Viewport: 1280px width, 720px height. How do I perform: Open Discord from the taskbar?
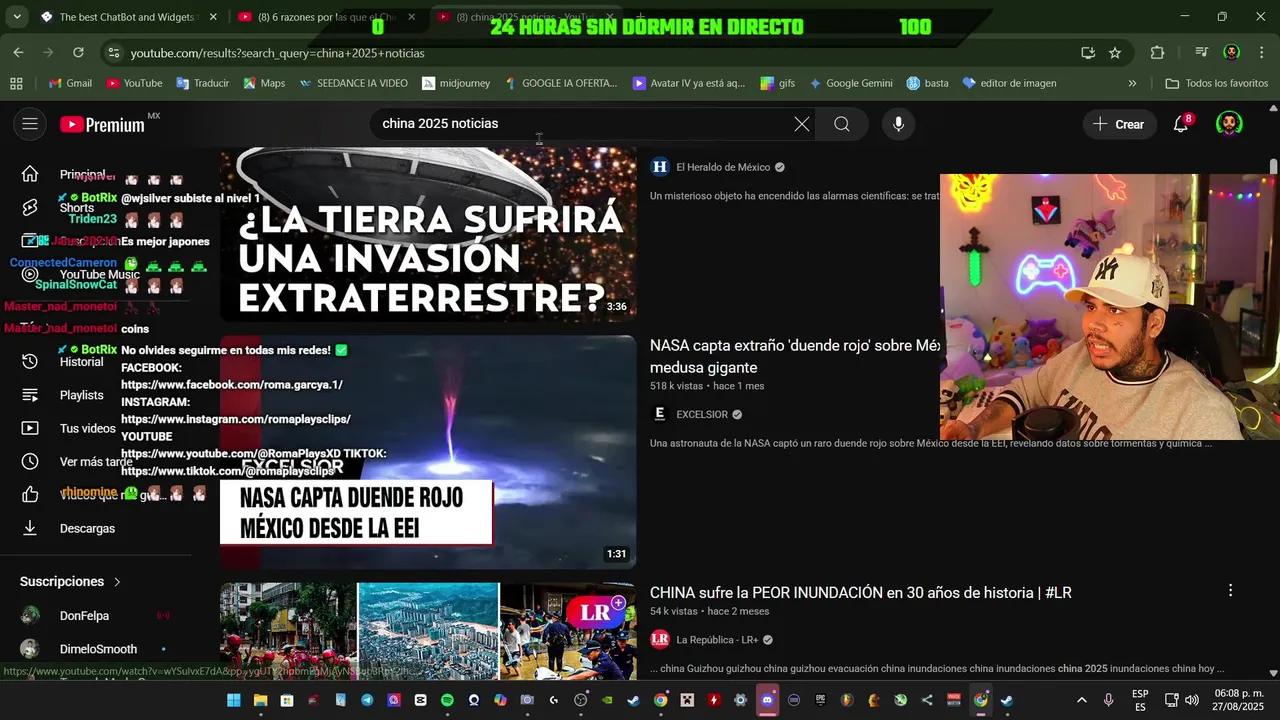767,700
